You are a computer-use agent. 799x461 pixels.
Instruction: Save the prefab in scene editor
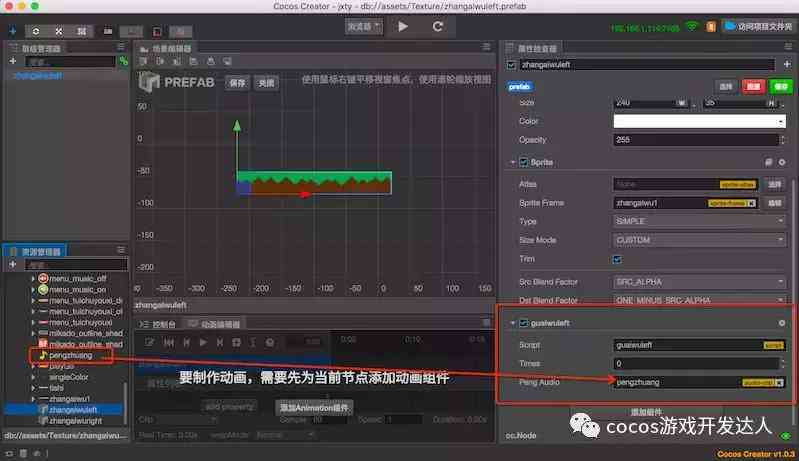pos(237,83)
